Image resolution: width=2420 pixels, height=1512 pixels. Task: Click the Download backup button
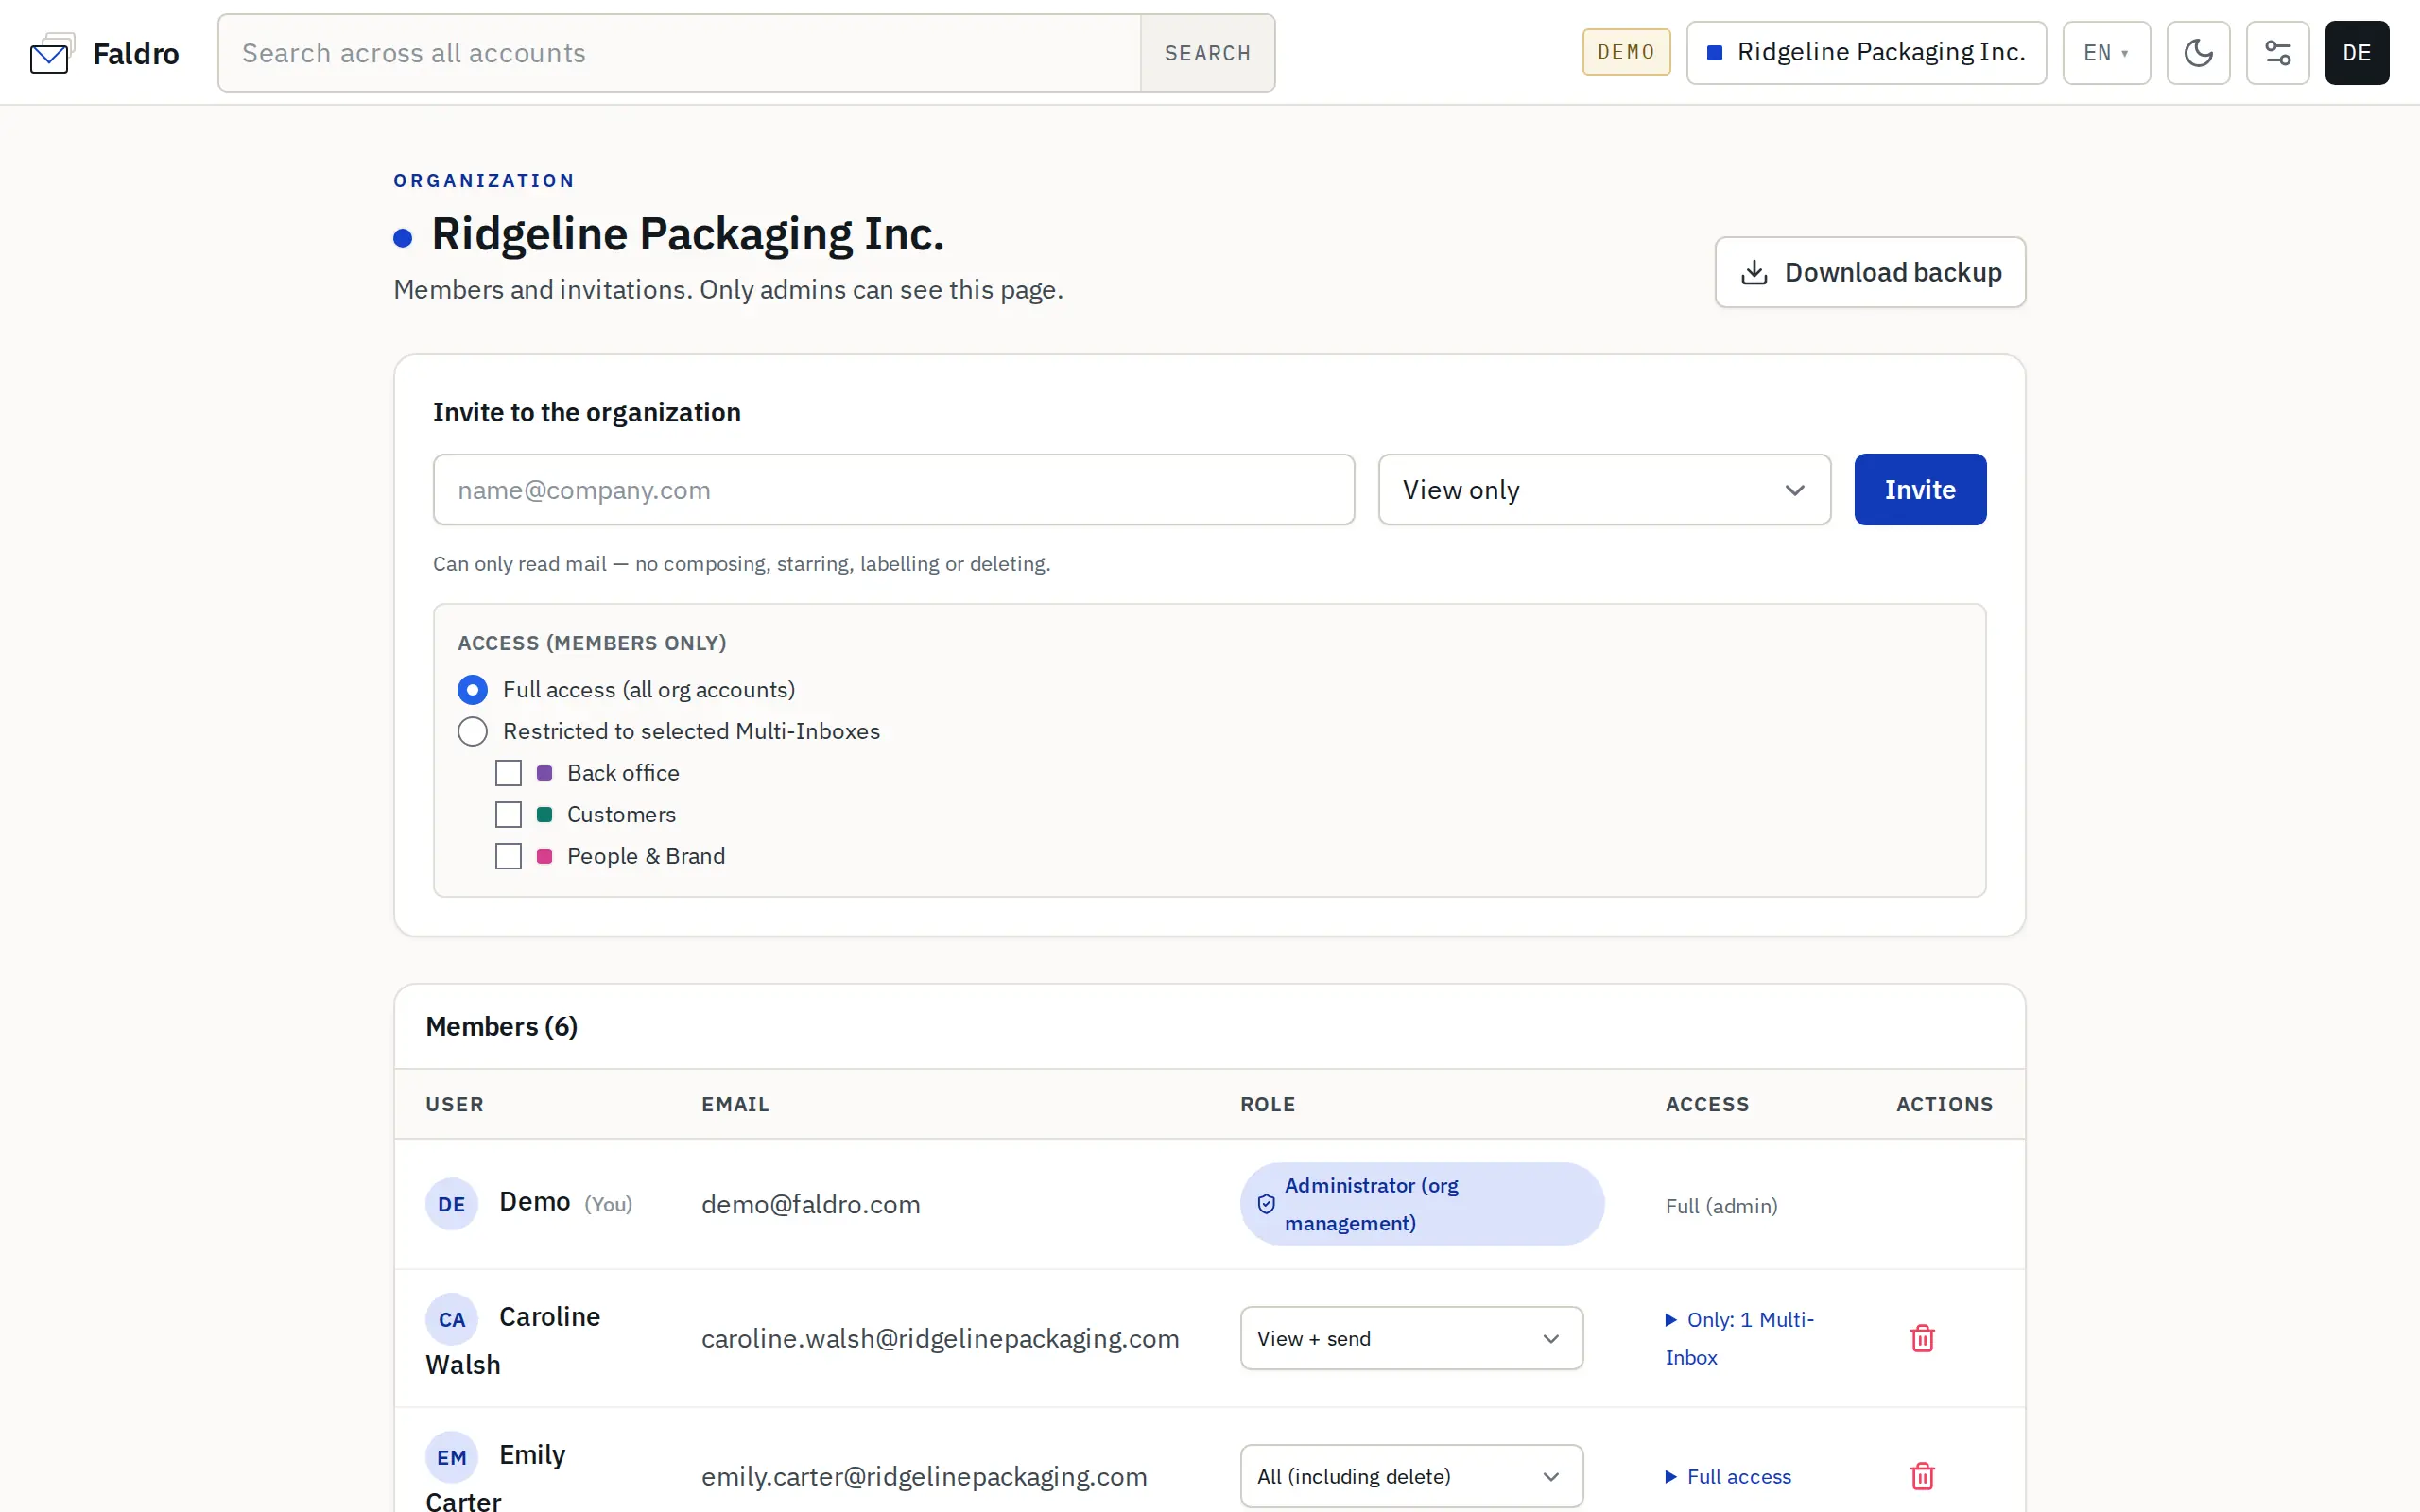point(1870,272)
